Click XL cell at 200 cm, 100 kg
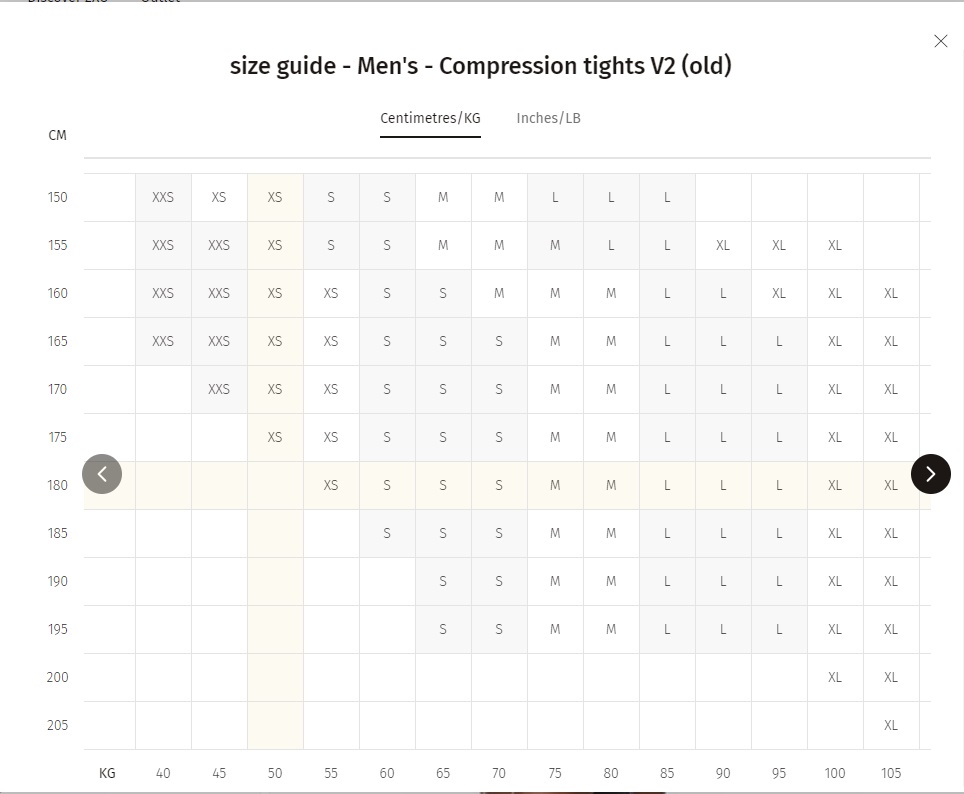The image size is (964, 794). (835, 677)
